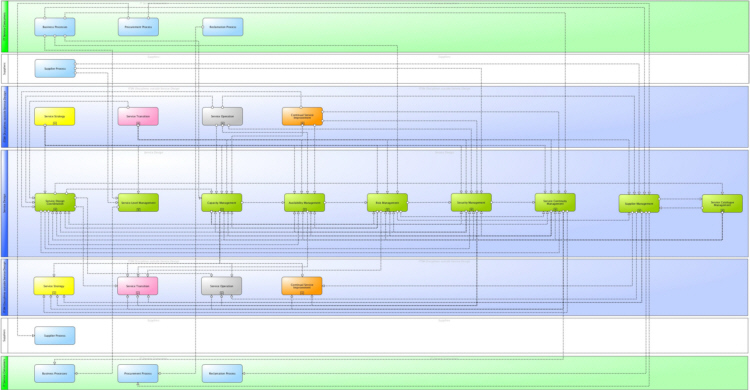The height and width of the screenshot is (390, 750).
Task: Select the orange Continual Service Improvement node in the lower lane
Action: 302,286
